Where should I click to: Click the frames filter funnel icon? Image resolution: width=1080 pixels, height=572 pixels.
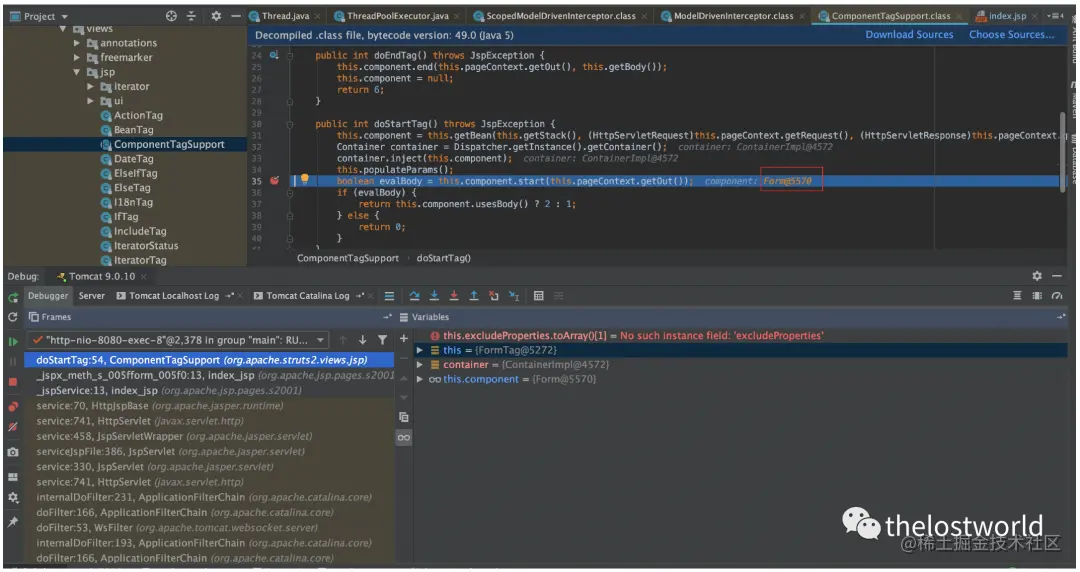click(382, 340)
